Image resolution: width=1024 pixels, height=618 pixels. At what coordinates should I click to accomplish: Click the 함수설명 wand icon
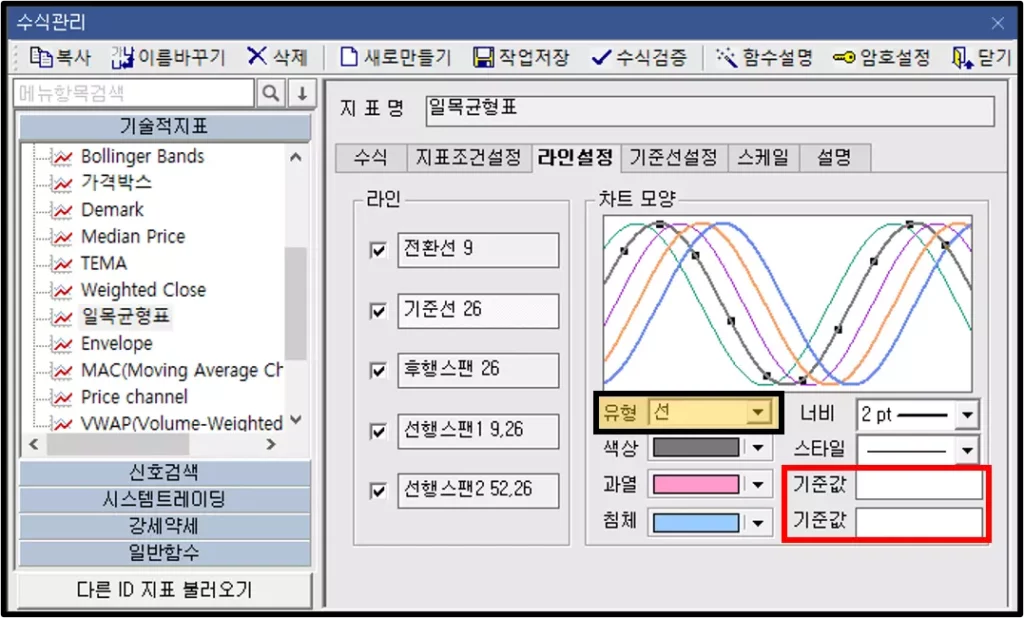click(726, 57)
